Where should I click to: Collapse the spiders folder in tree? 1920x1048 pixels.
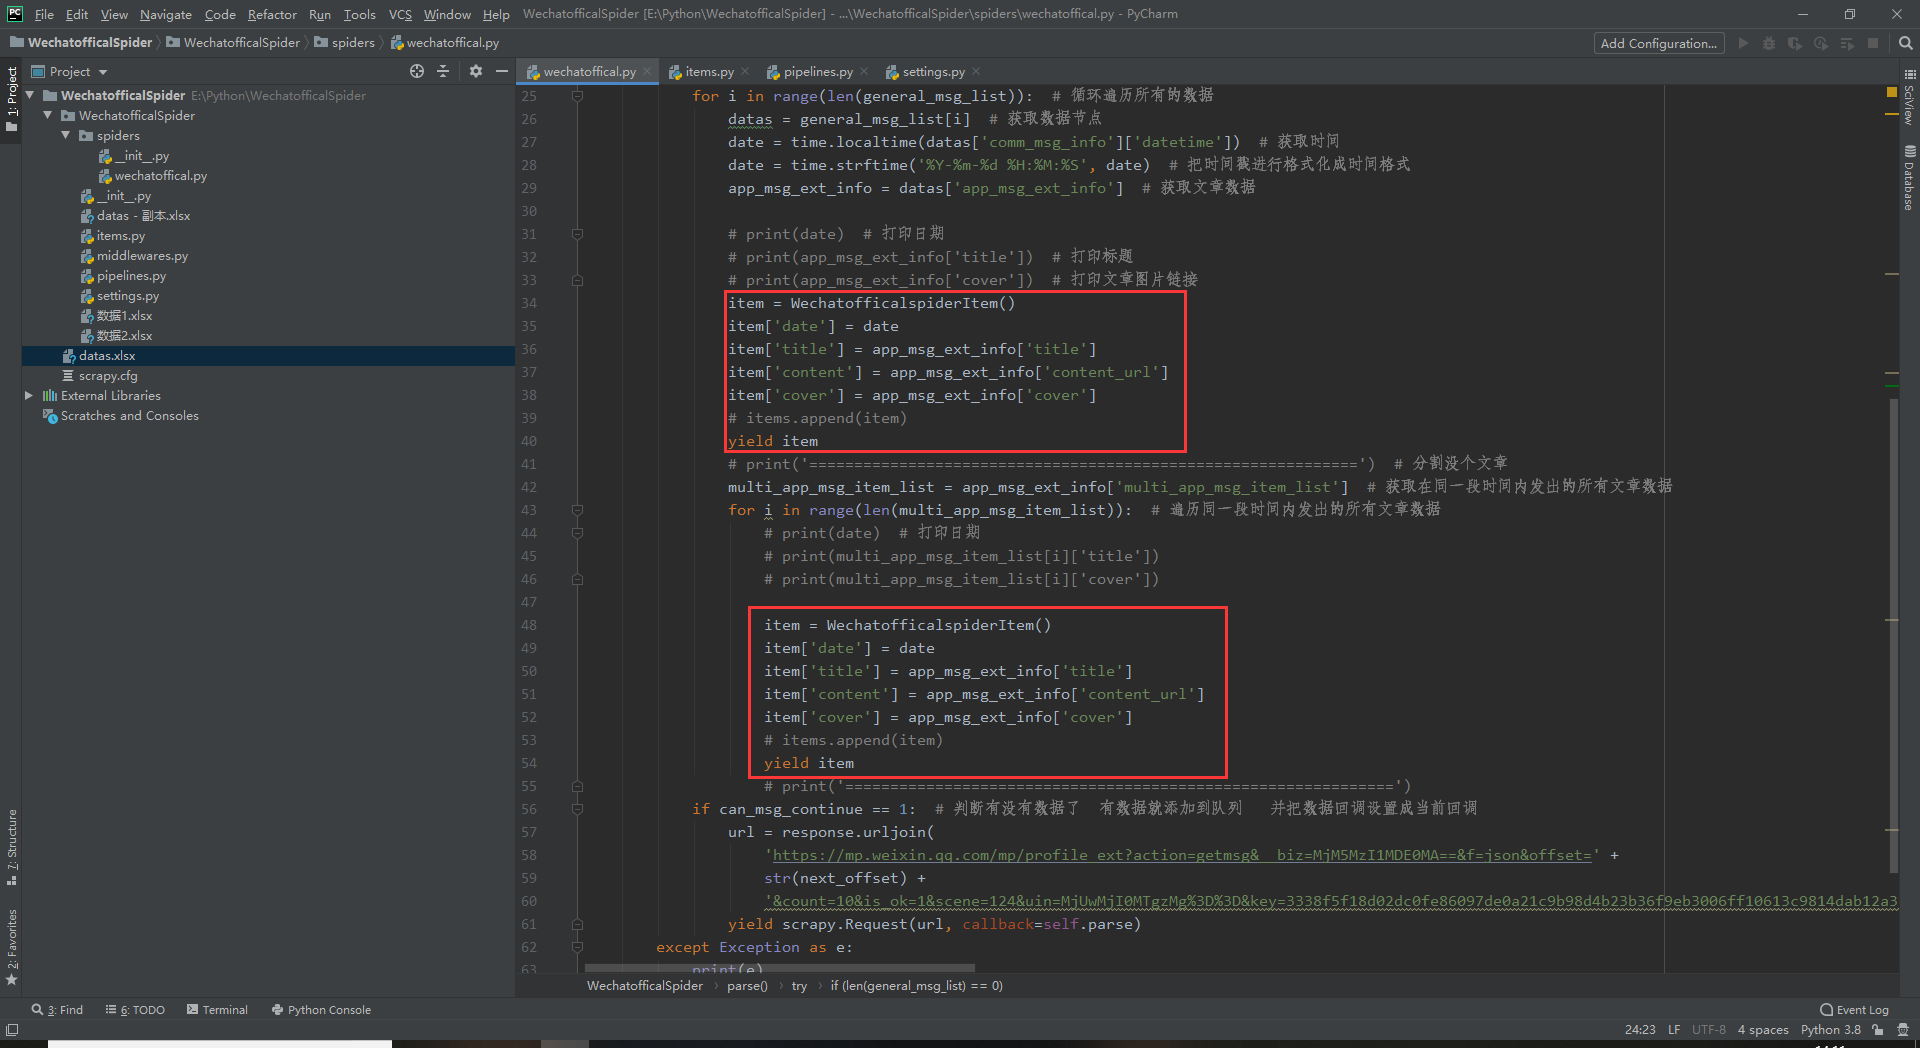tap(66, 136)
